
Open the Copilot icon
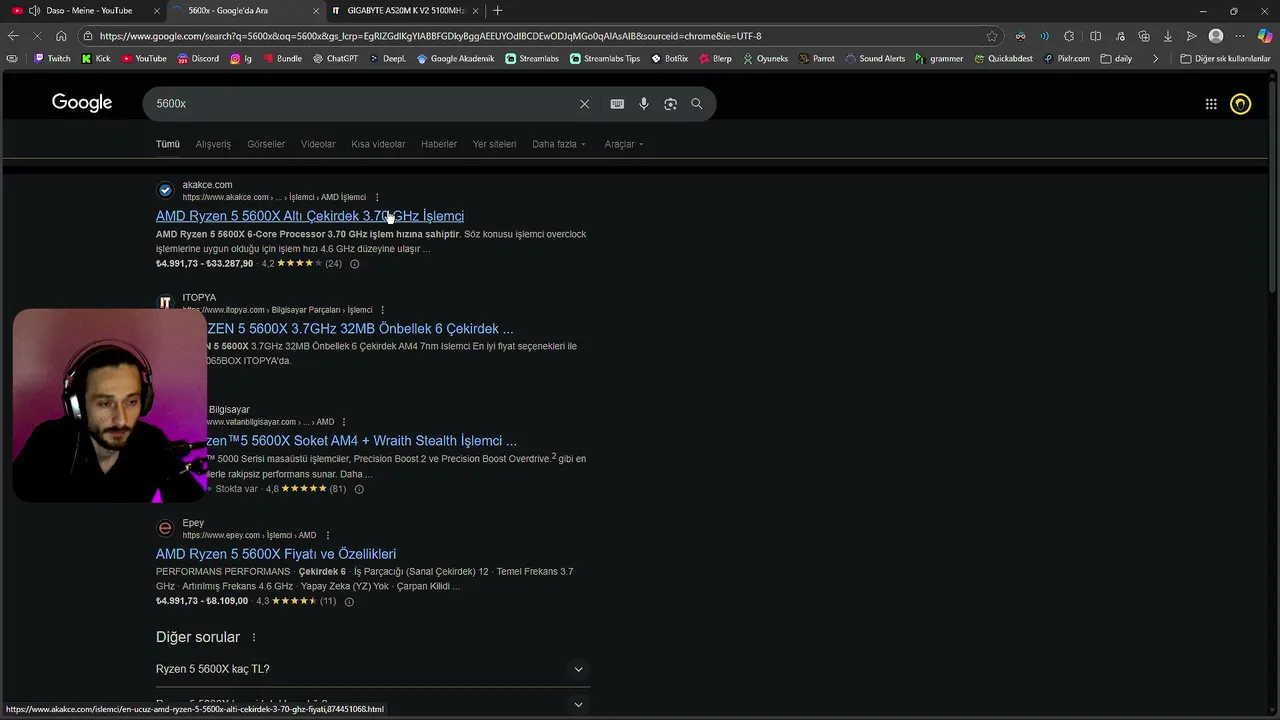(1264, 36)
